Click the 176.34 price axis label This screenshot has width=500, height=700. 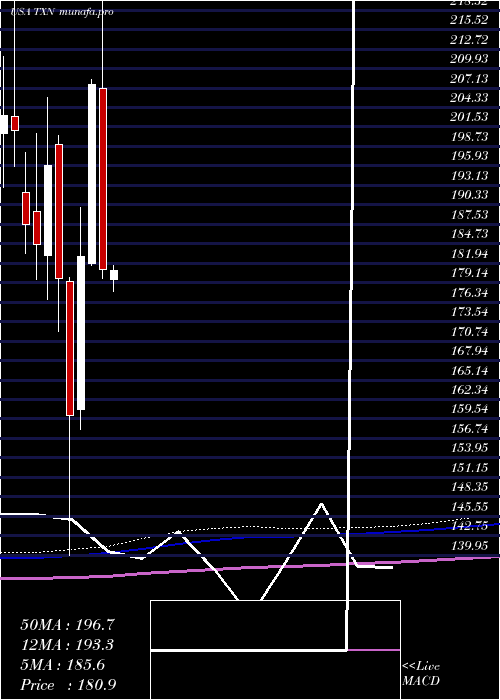469,292
